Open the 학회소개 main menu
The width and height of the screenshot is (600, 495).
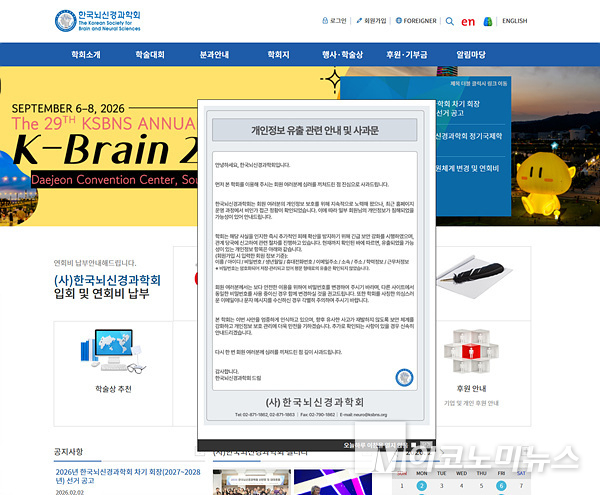[x=85, y=55]
